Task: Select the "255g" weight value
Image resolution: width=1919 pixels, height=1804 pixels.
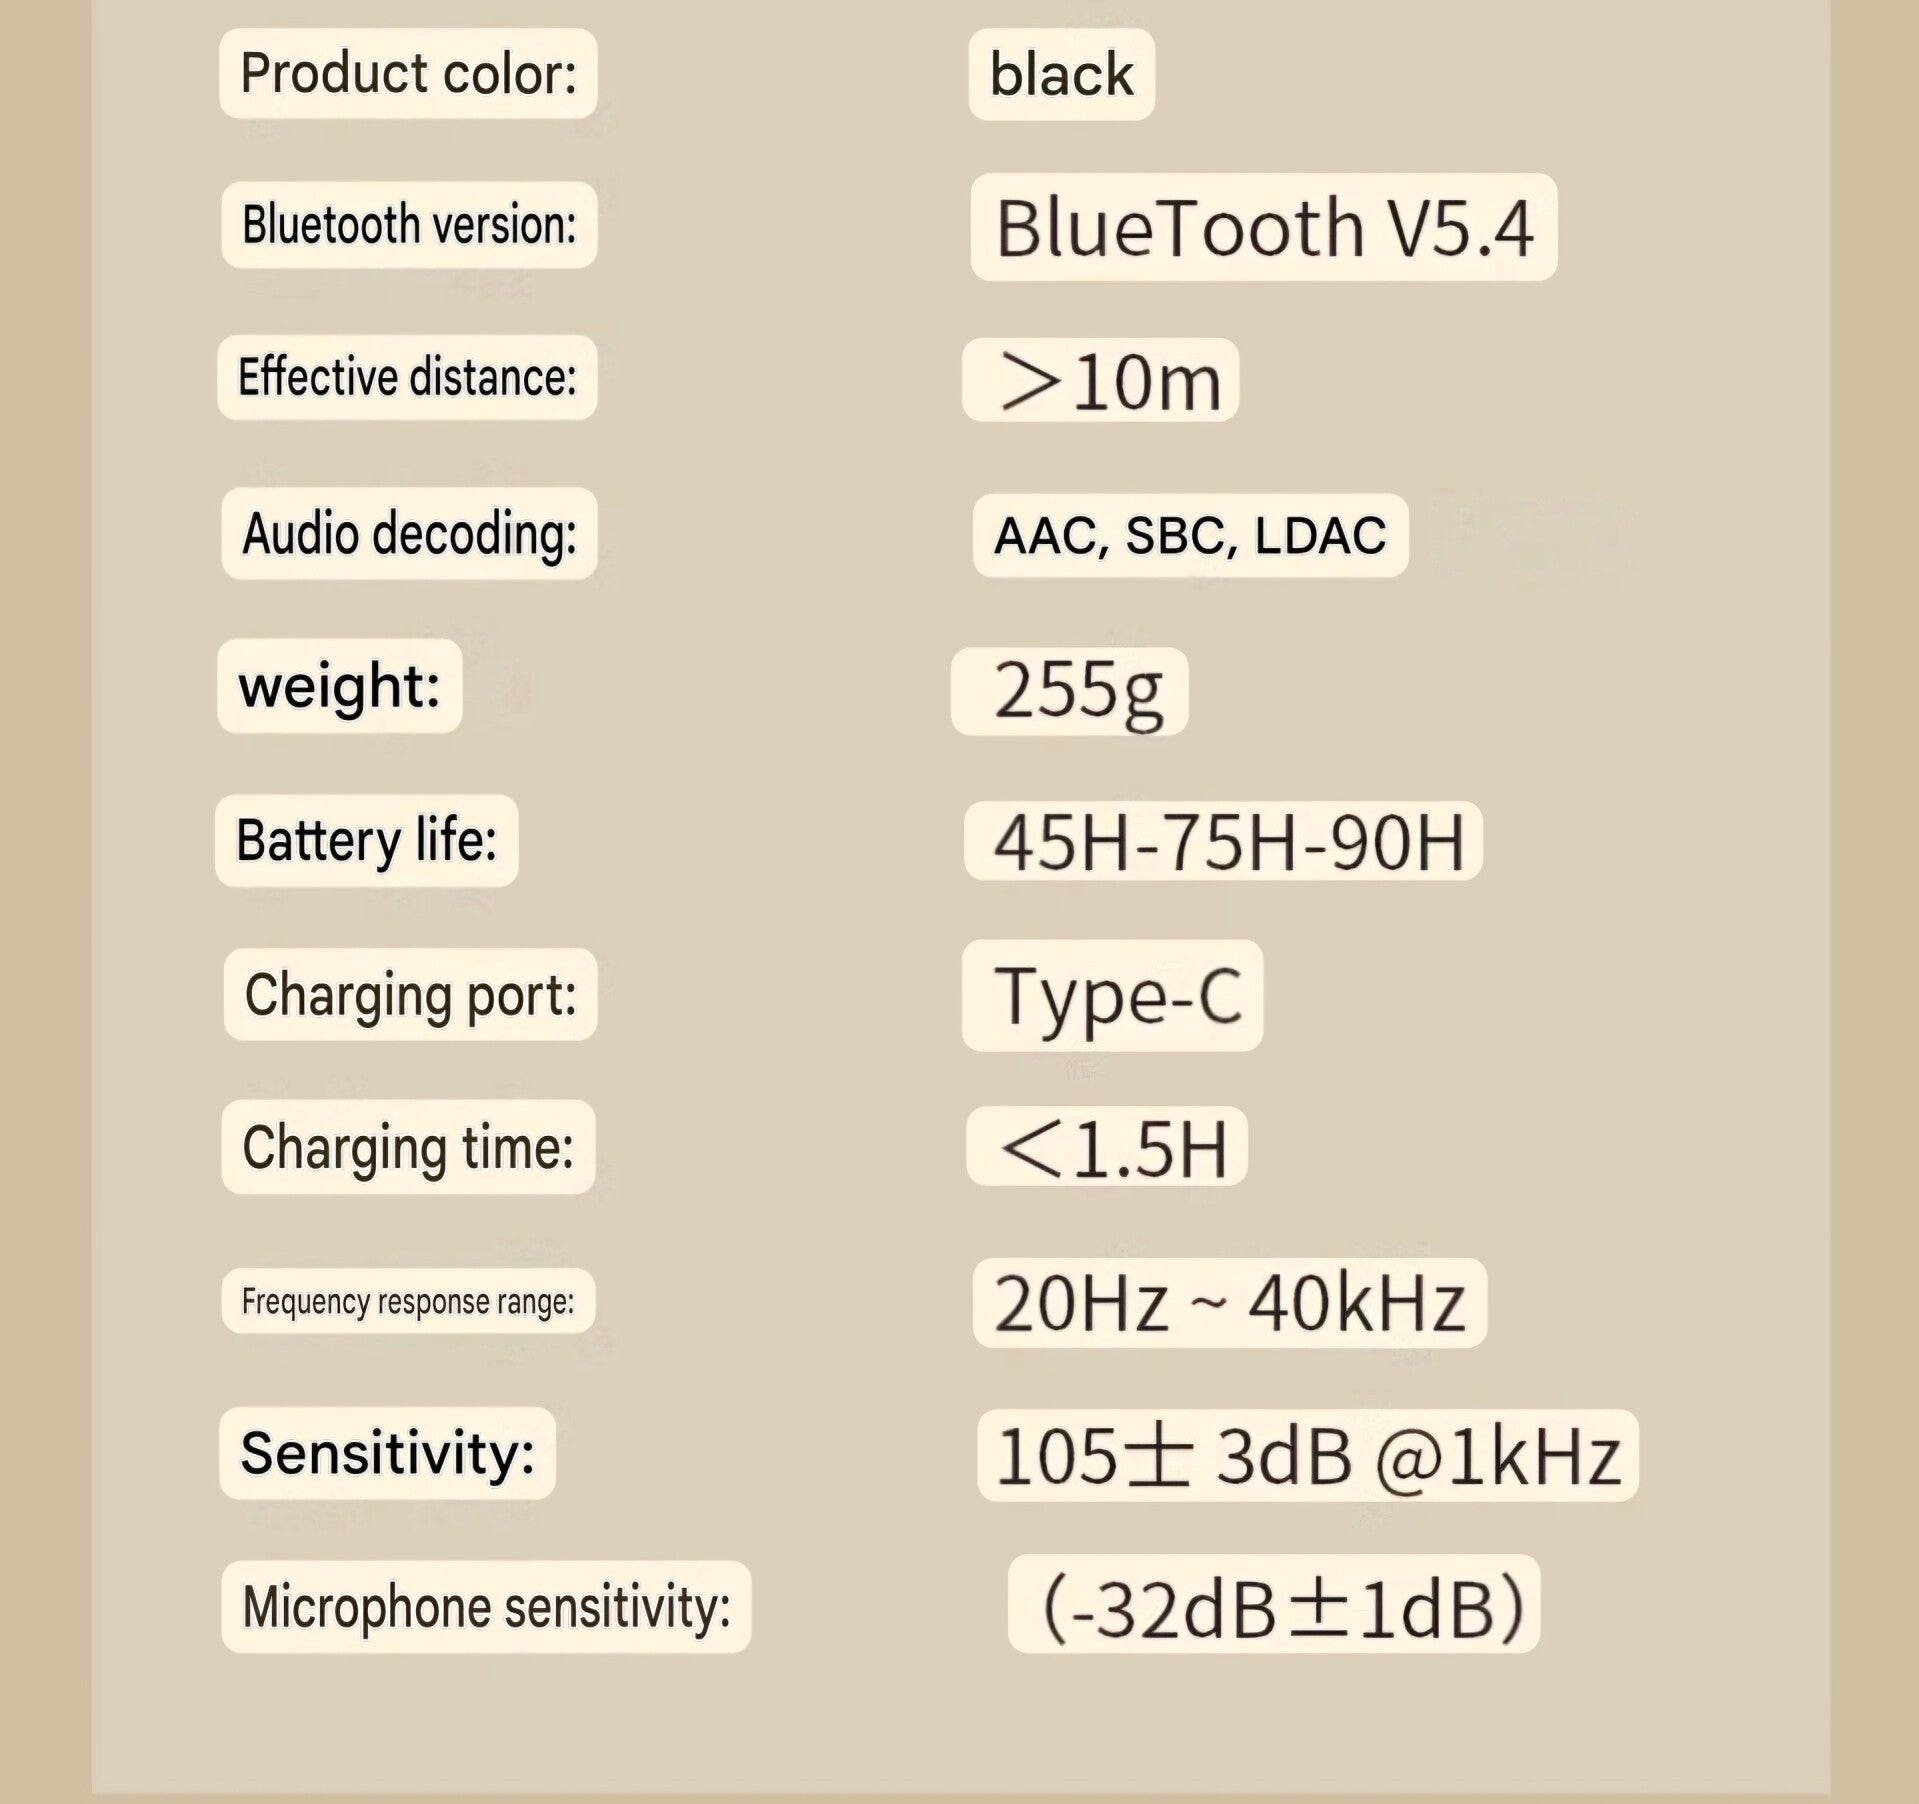Action: pos(1070,691)
